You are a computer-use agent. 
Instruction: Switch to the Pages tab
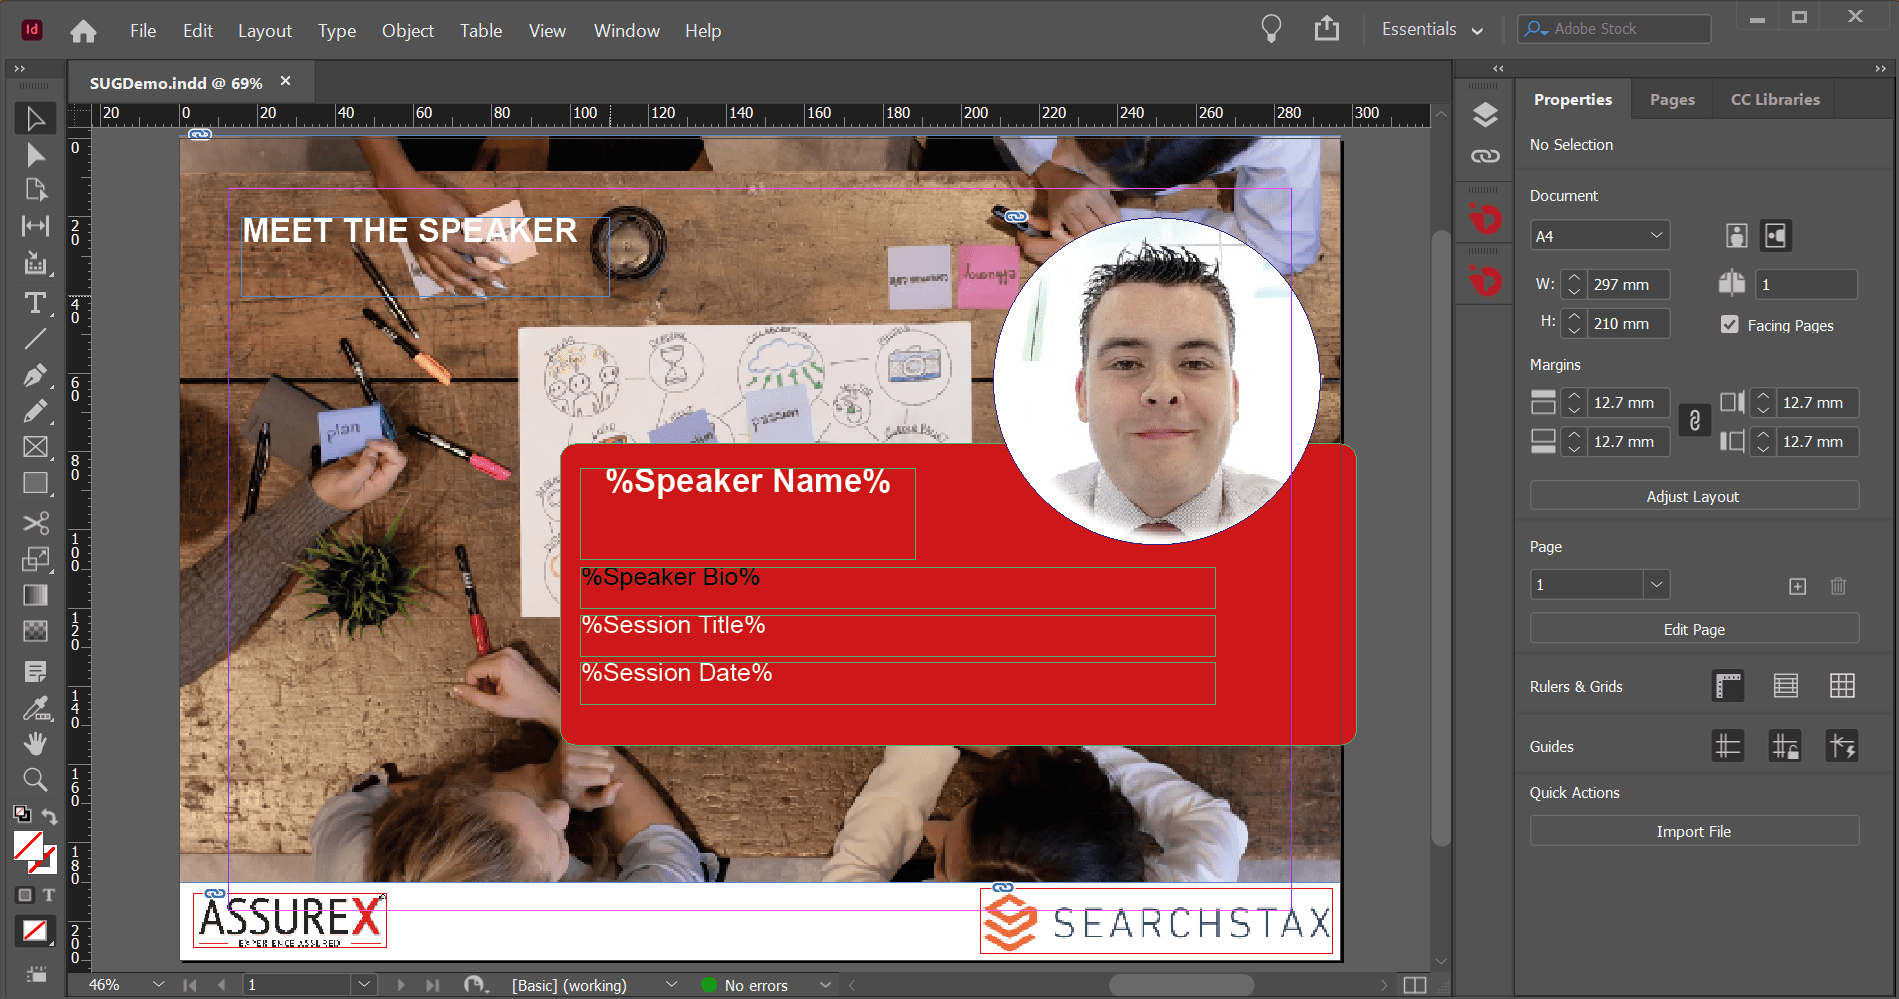[1672, 100]
